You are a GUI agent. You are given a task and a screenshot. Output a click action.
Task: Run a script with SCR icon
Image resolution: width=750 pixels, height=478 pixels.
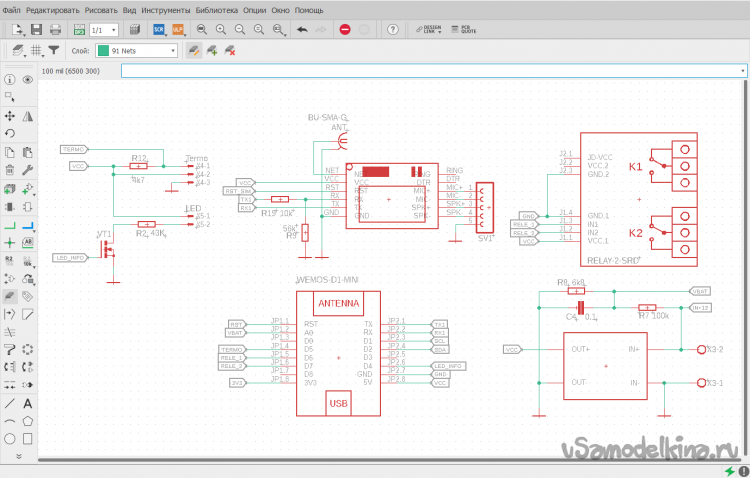tap(157, 30)
